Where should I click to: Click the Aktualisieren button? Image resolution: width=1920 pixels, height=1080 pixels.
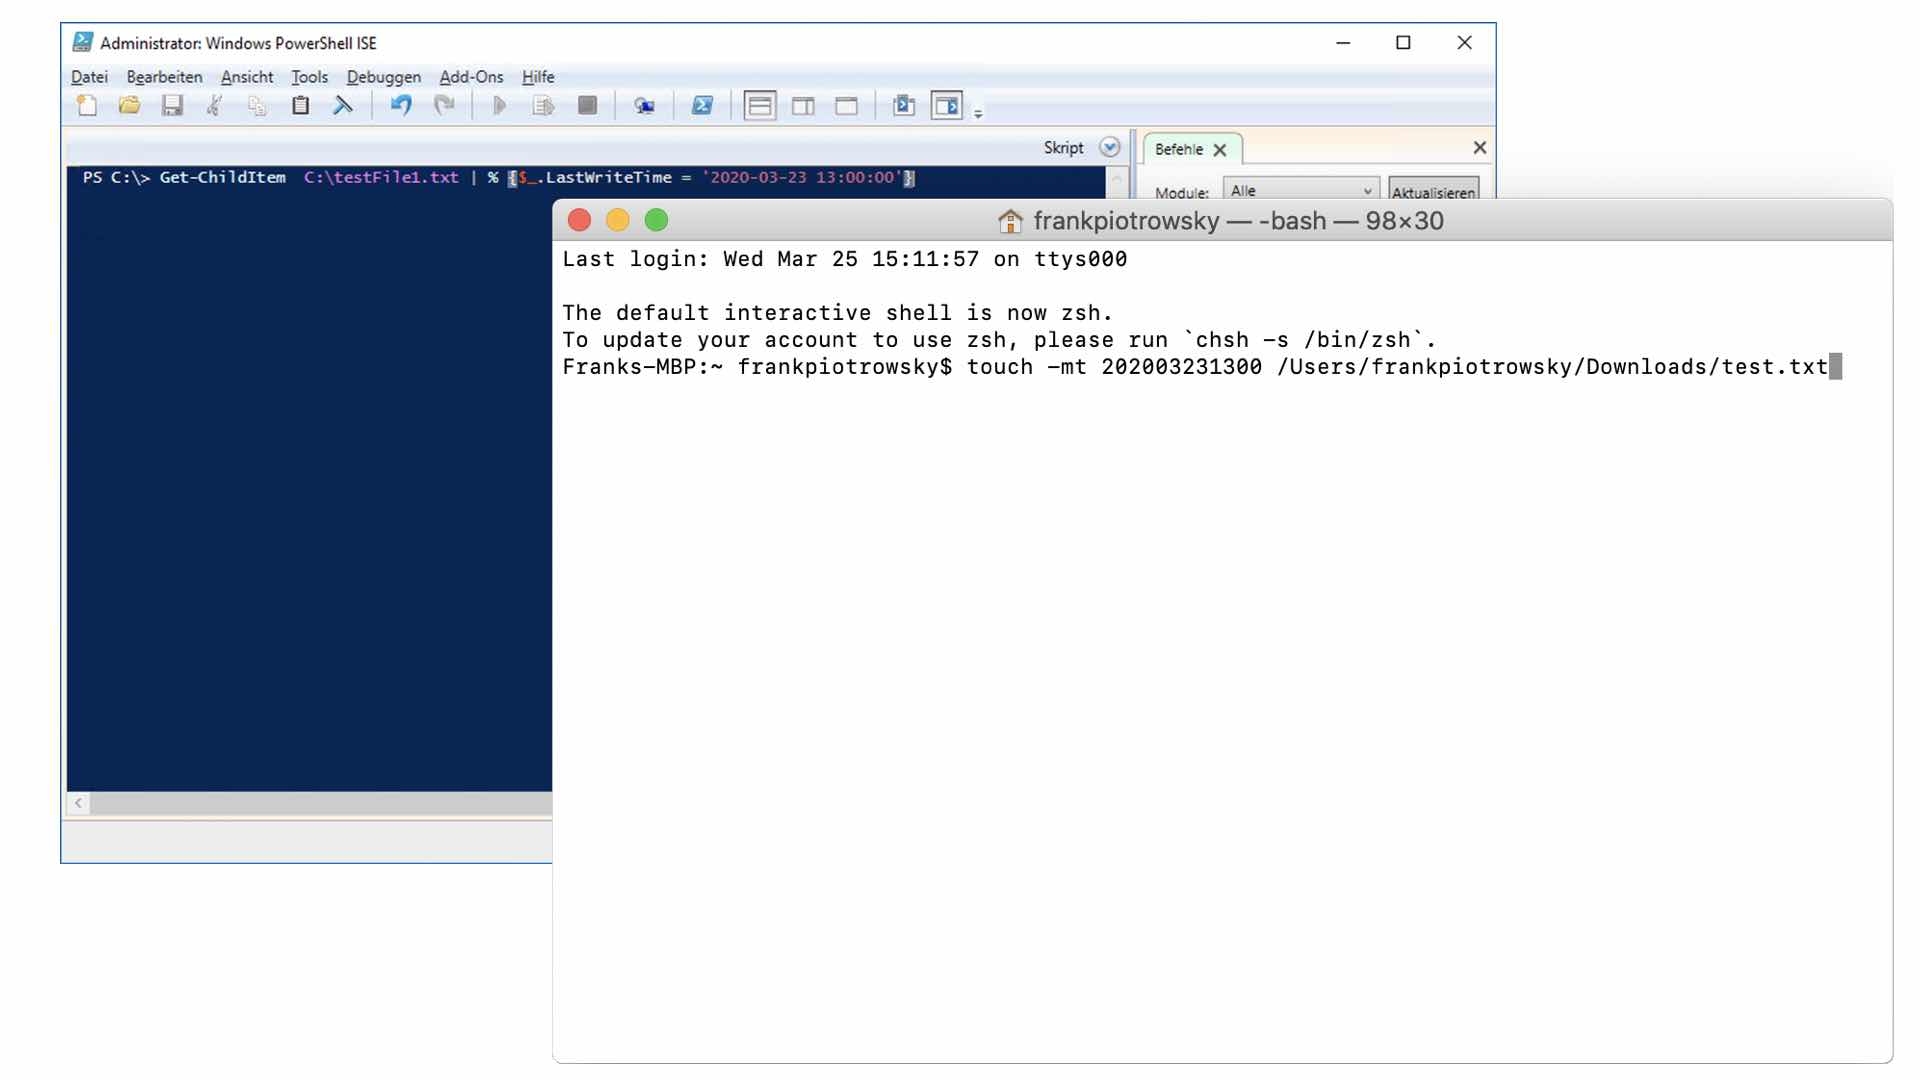click(x=1433, y=191)
